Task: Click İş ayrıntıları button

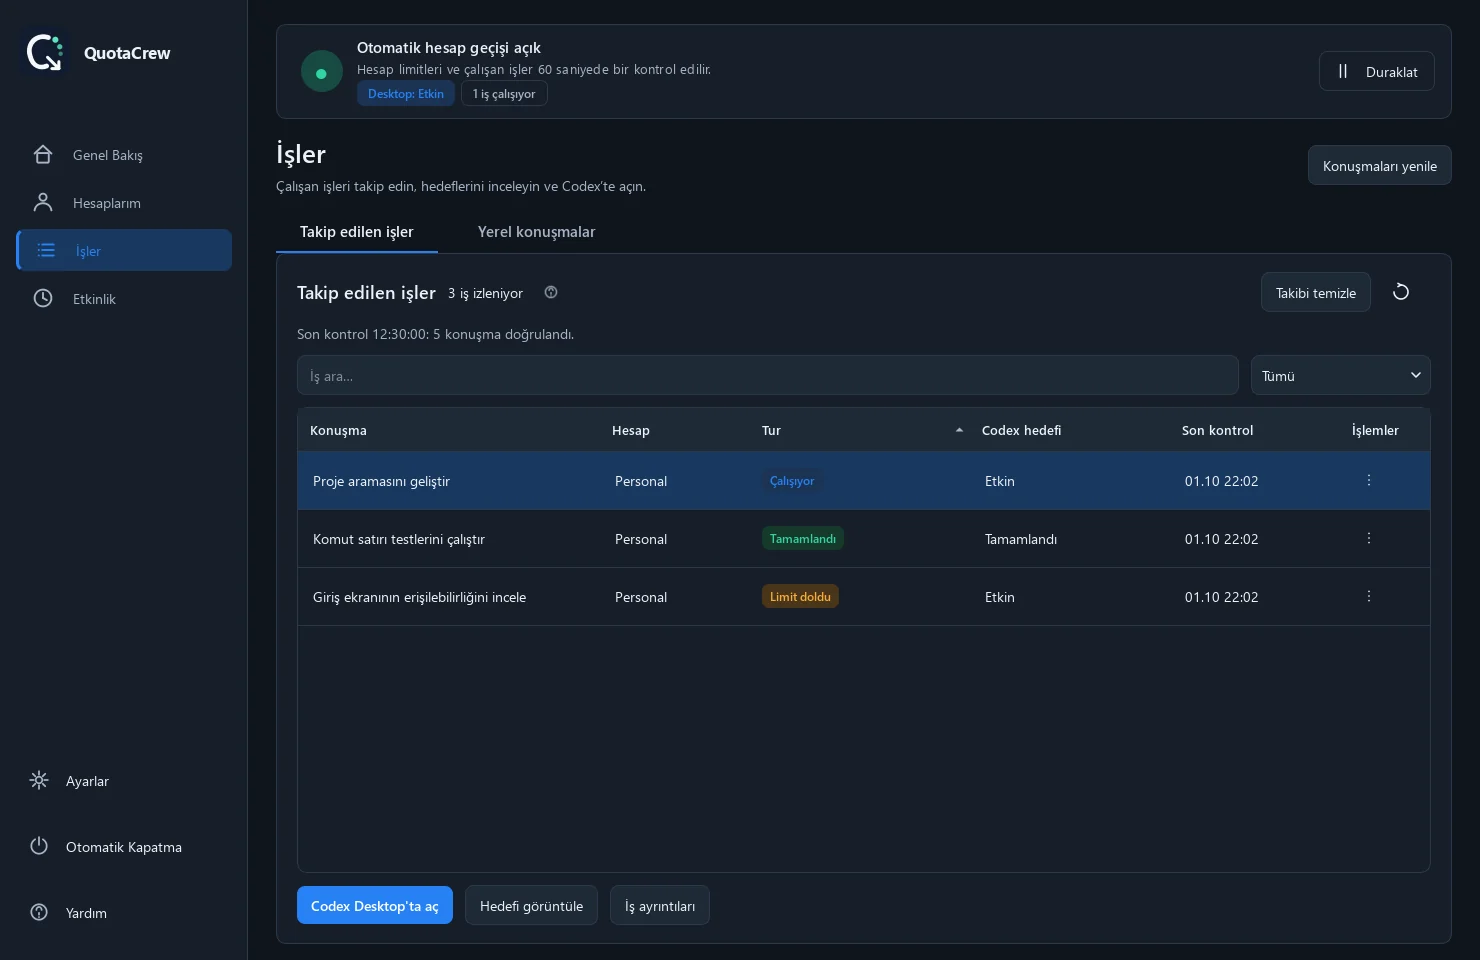Action: point(660,905)
